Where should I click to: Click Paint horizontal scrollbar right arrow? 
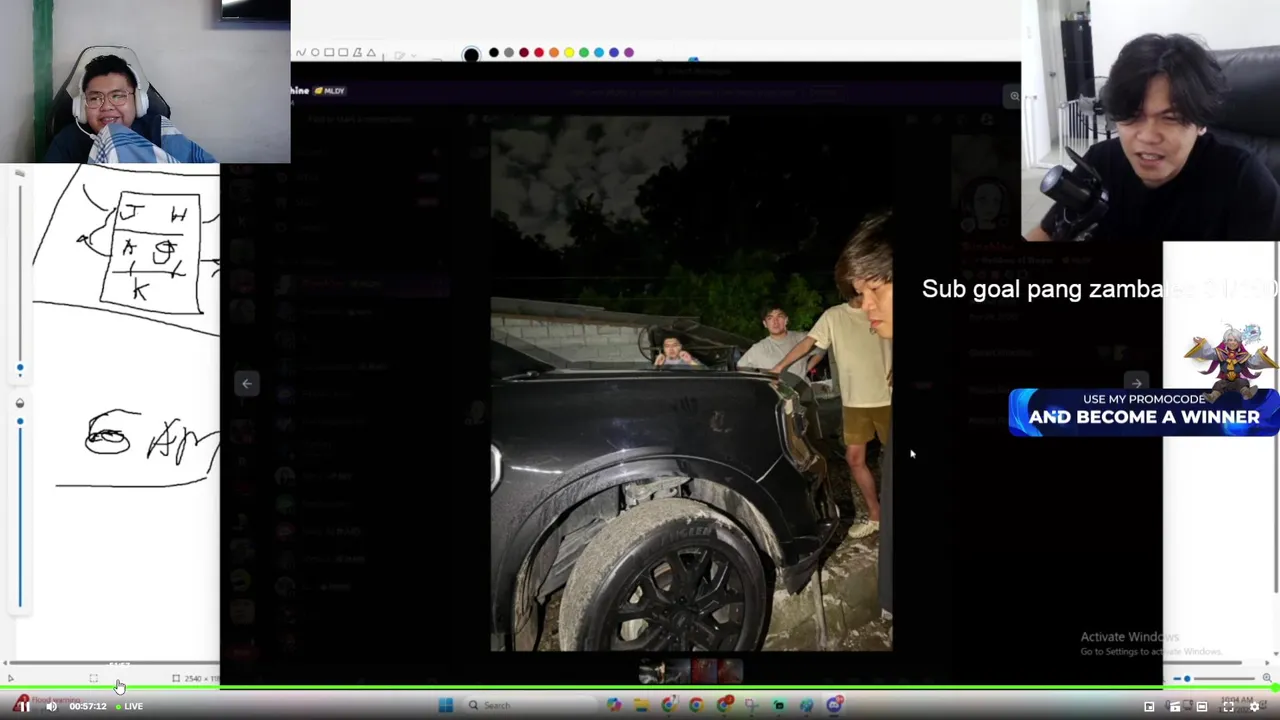1267,663
